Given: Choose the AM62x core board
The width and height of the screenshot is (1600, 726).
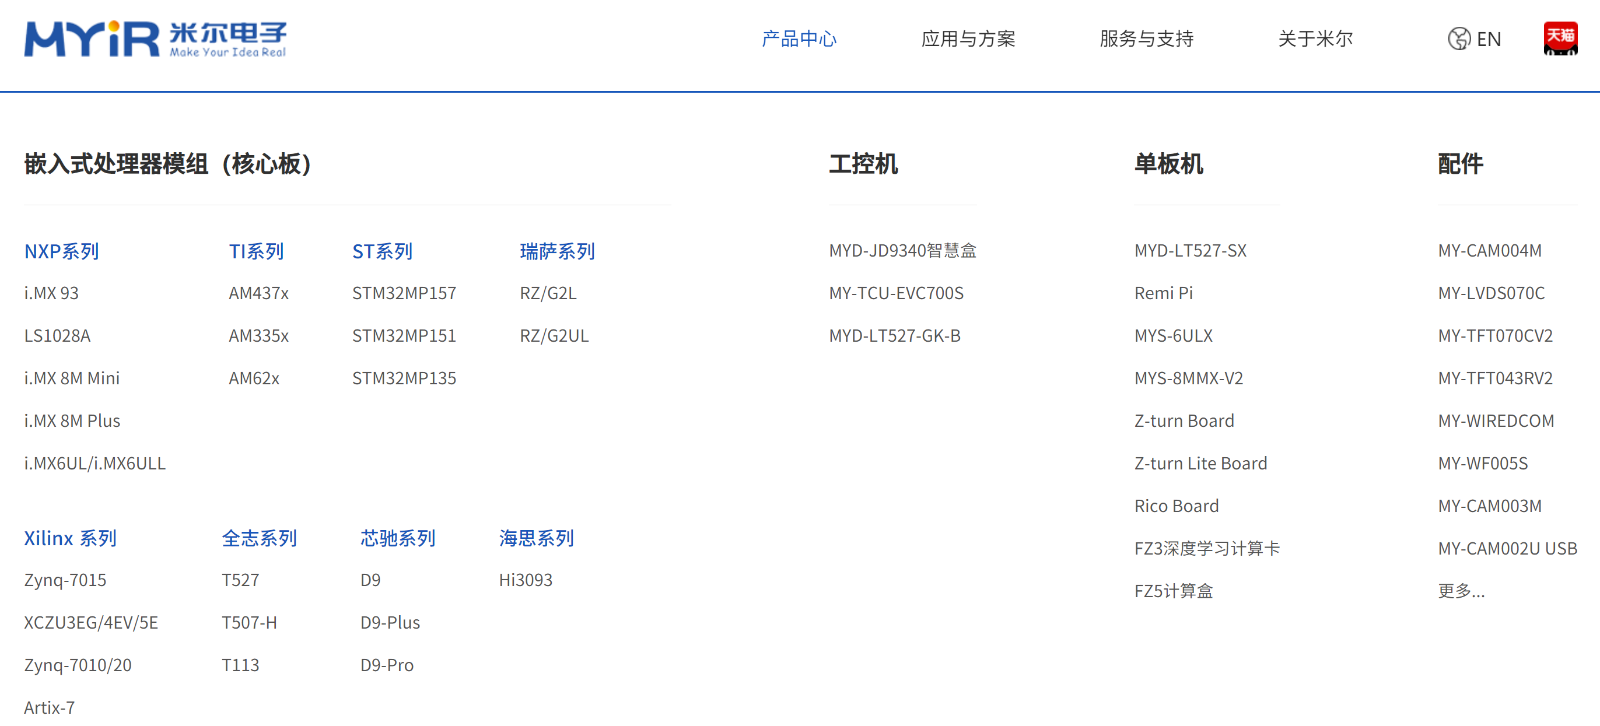Looking at the screenshot, I should coord(254,378).
